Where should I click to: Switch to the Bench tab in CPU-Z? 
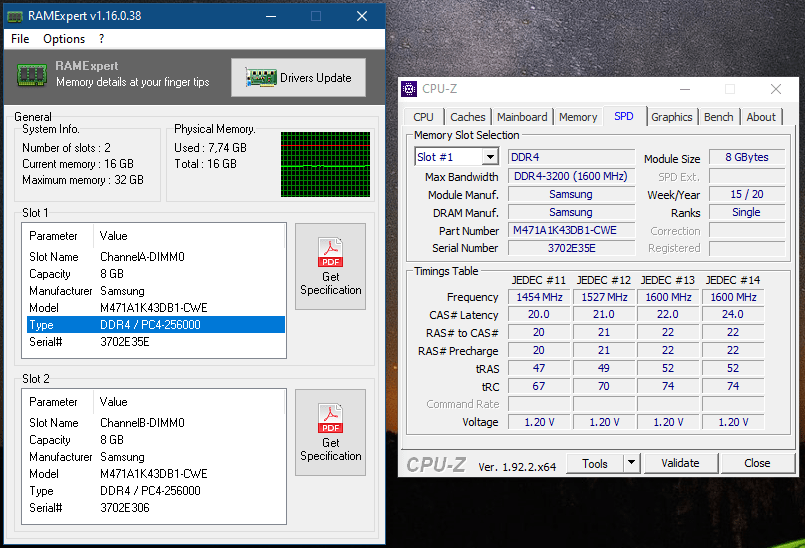[719, 117]
